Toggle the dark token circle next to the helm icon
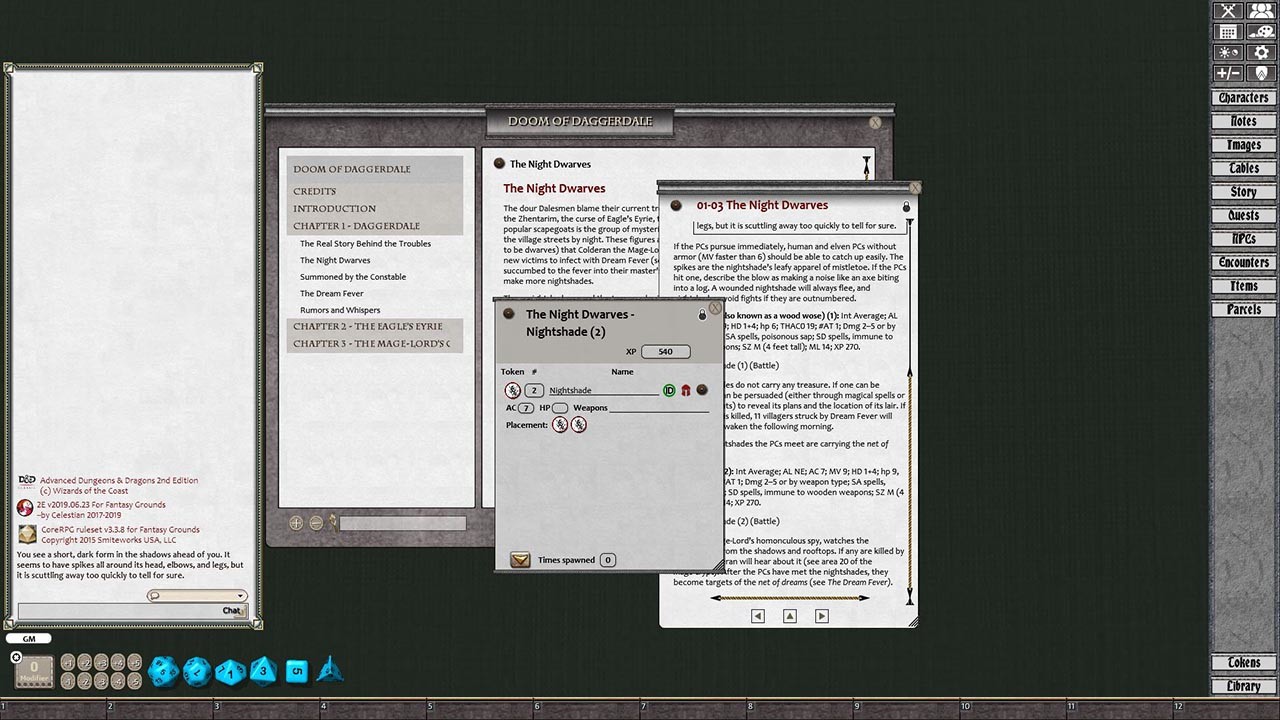The width and height of the screenshot is (1280, 720). click(702, 390)
